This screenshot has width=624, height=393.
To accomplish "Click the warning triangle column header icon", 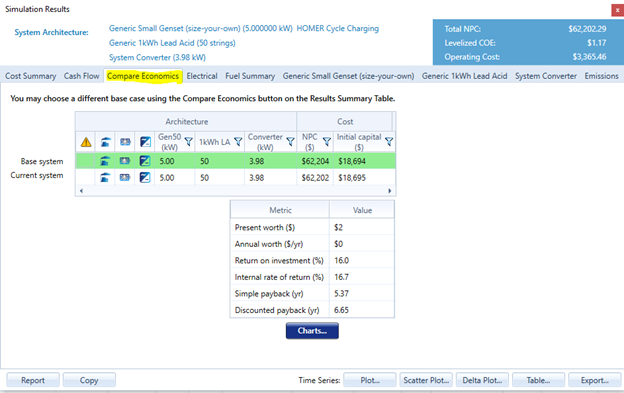I will 86,142.
